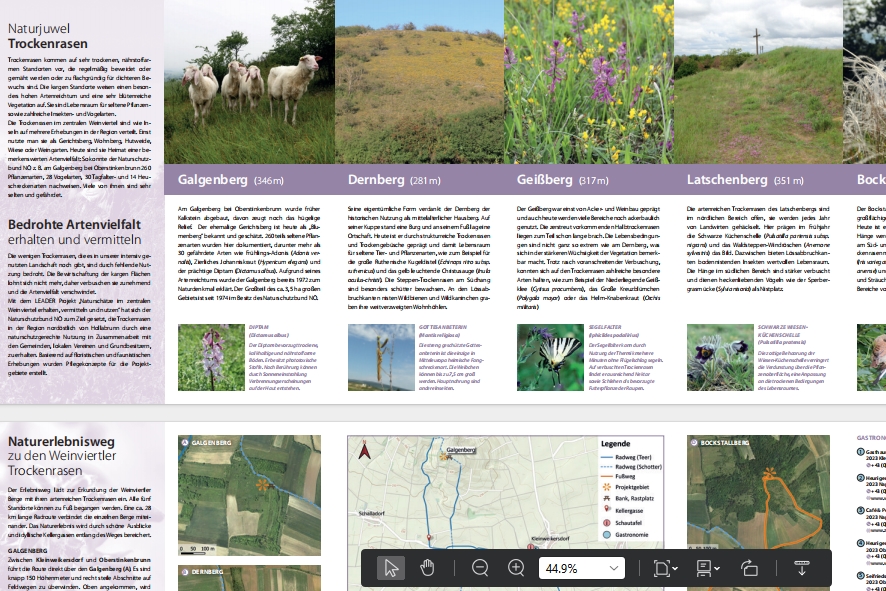Click the heading 'Geißberg (317 m)'
The width and height of the screenshot is (886, 591).
563,180
